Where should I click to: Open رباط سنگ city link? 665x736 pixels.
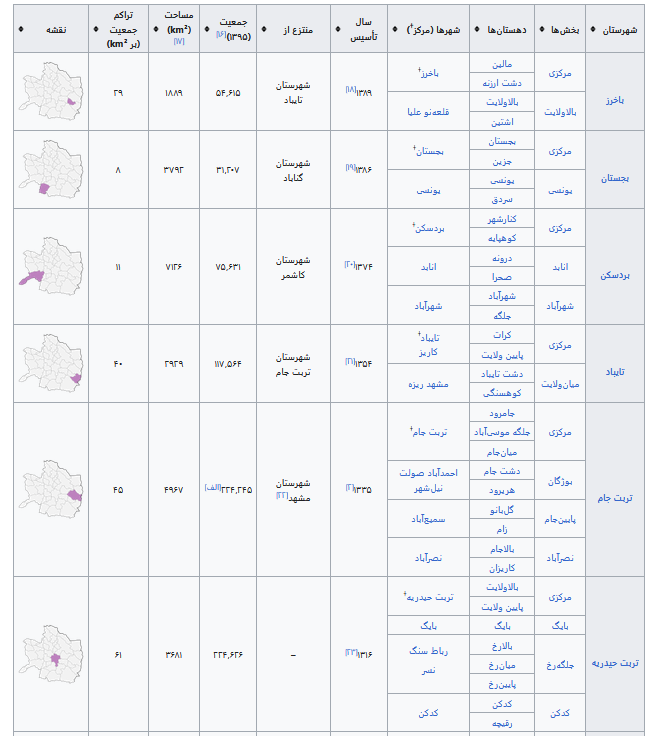[x=428, y=650]
